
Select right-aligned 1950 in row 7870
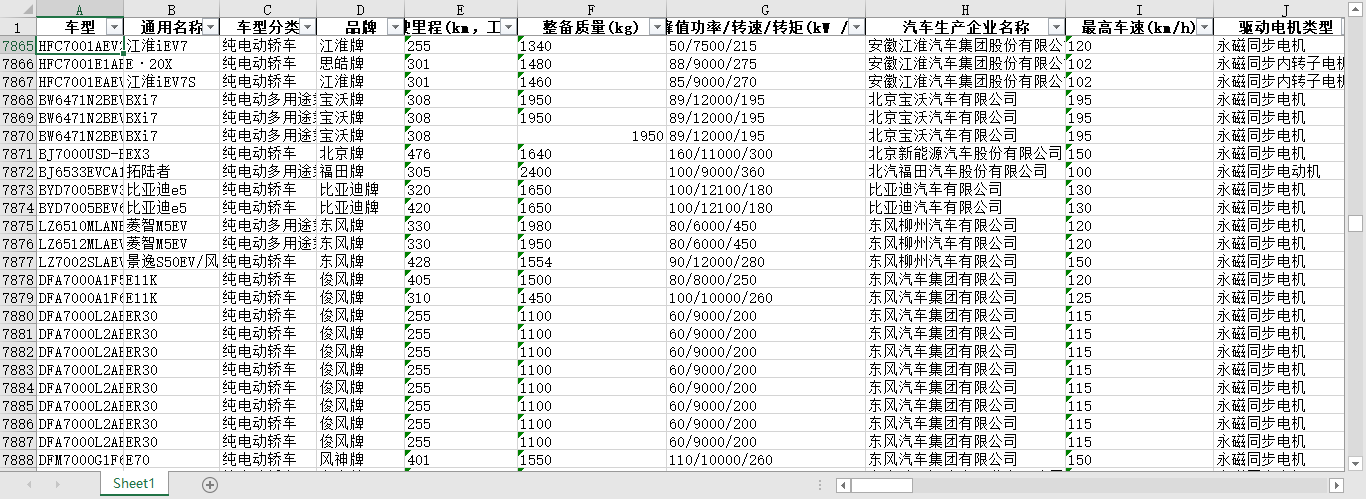pos(592,135)
